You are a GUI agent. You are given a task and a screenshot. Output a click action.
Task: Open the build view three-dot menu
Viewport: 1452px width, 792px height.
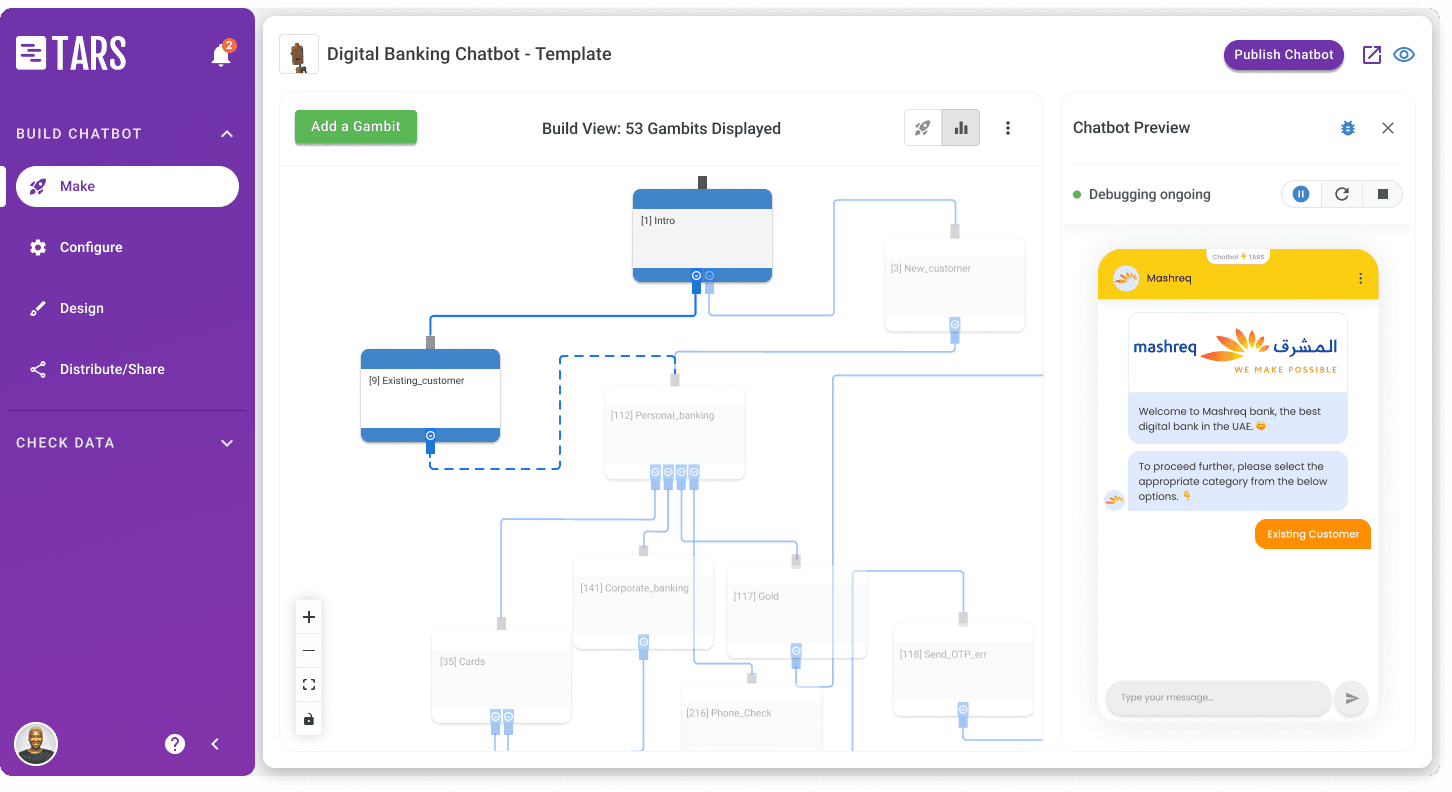[1008, 128]
